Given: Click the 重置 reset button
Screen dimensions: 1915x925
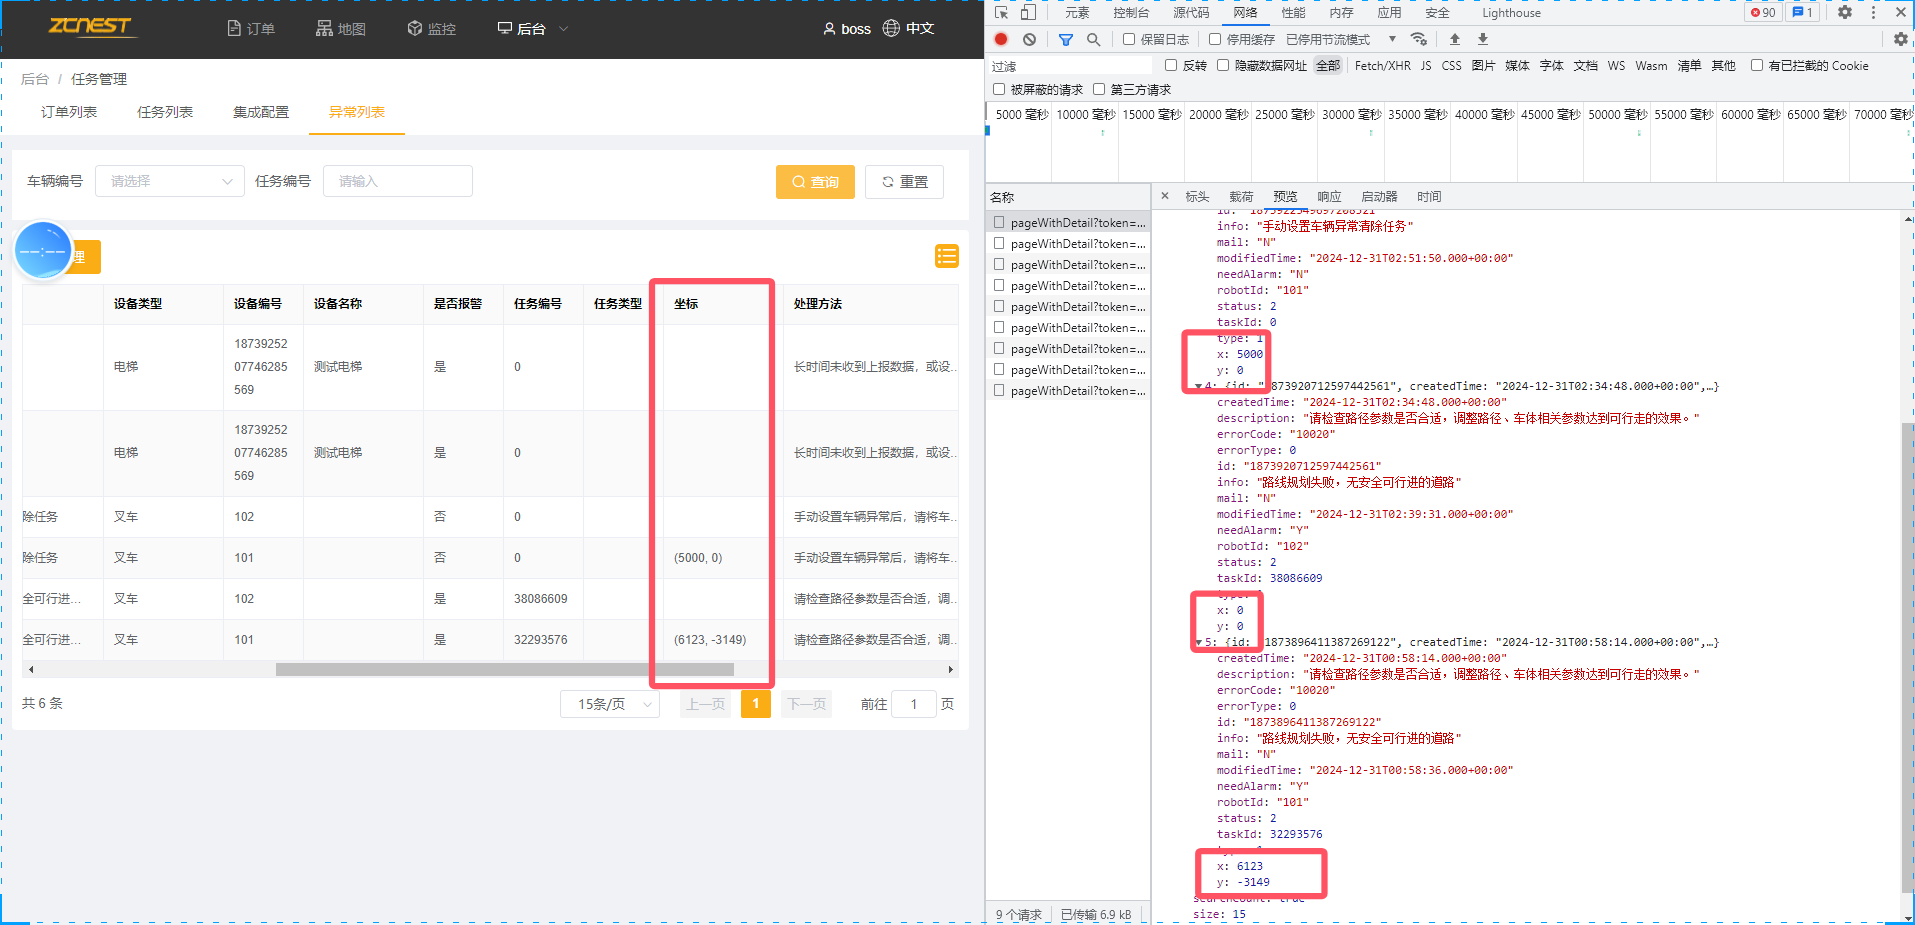Looking at the screenshot, I should 904,182.
